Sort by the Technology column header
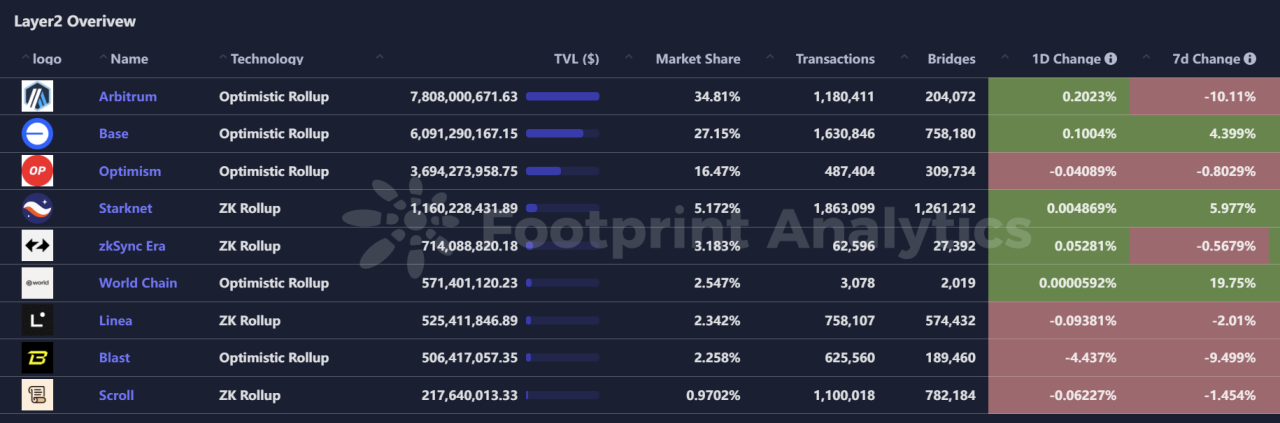Viewport: 1280px width, 423px height. click(266, 59)
